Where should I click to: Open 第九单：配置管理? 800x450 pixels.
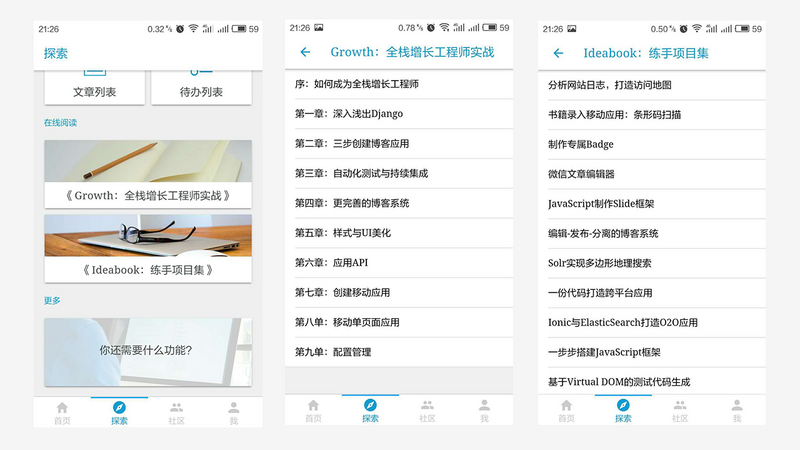[x=399, y=352]
